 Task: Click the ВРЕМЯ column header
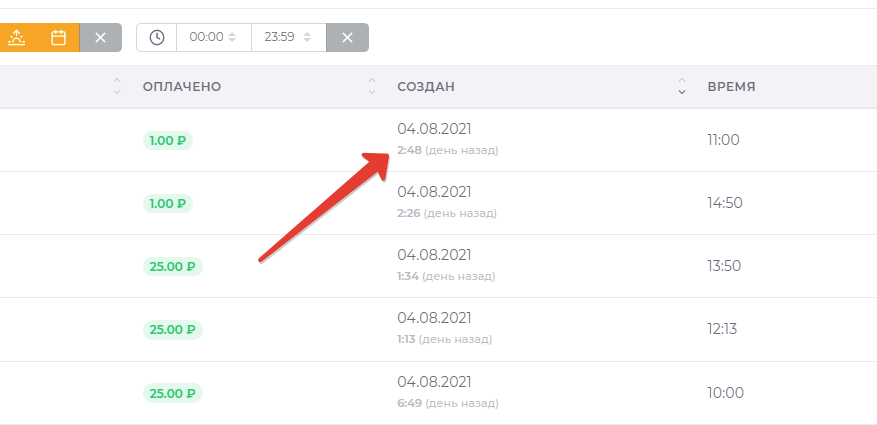[x=731, y=87]
